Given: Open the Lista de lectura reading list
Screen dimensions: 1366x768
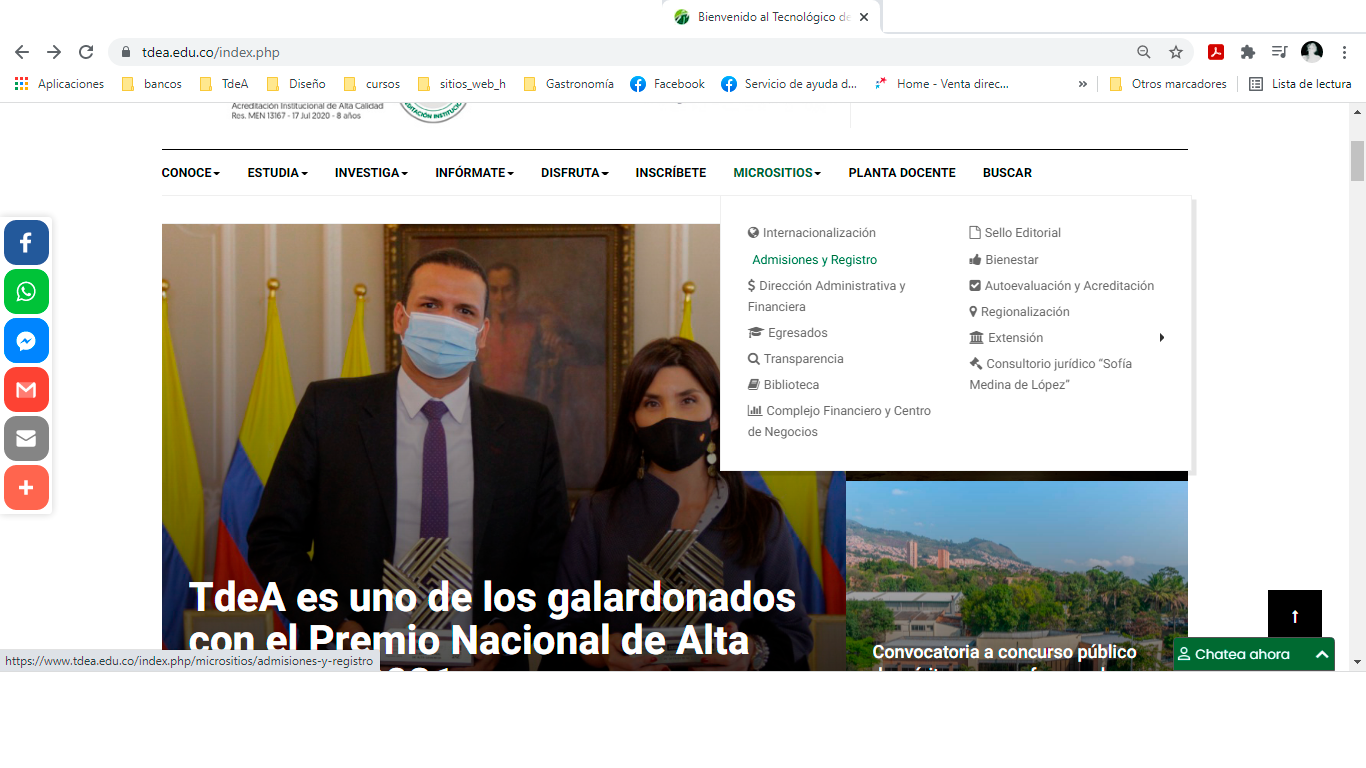Looking at the screenshot, I should 1300,84.
